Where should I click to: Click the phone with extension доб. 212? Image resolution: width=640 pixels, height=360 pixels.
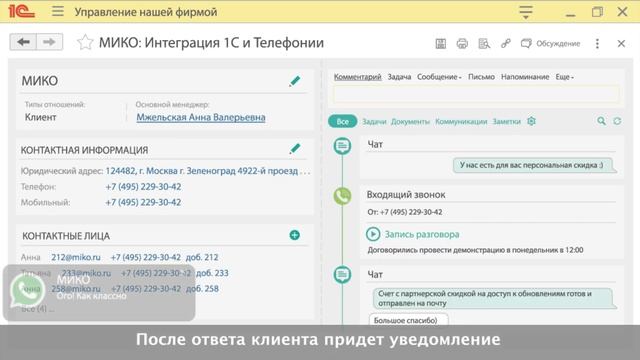point(164,257)
